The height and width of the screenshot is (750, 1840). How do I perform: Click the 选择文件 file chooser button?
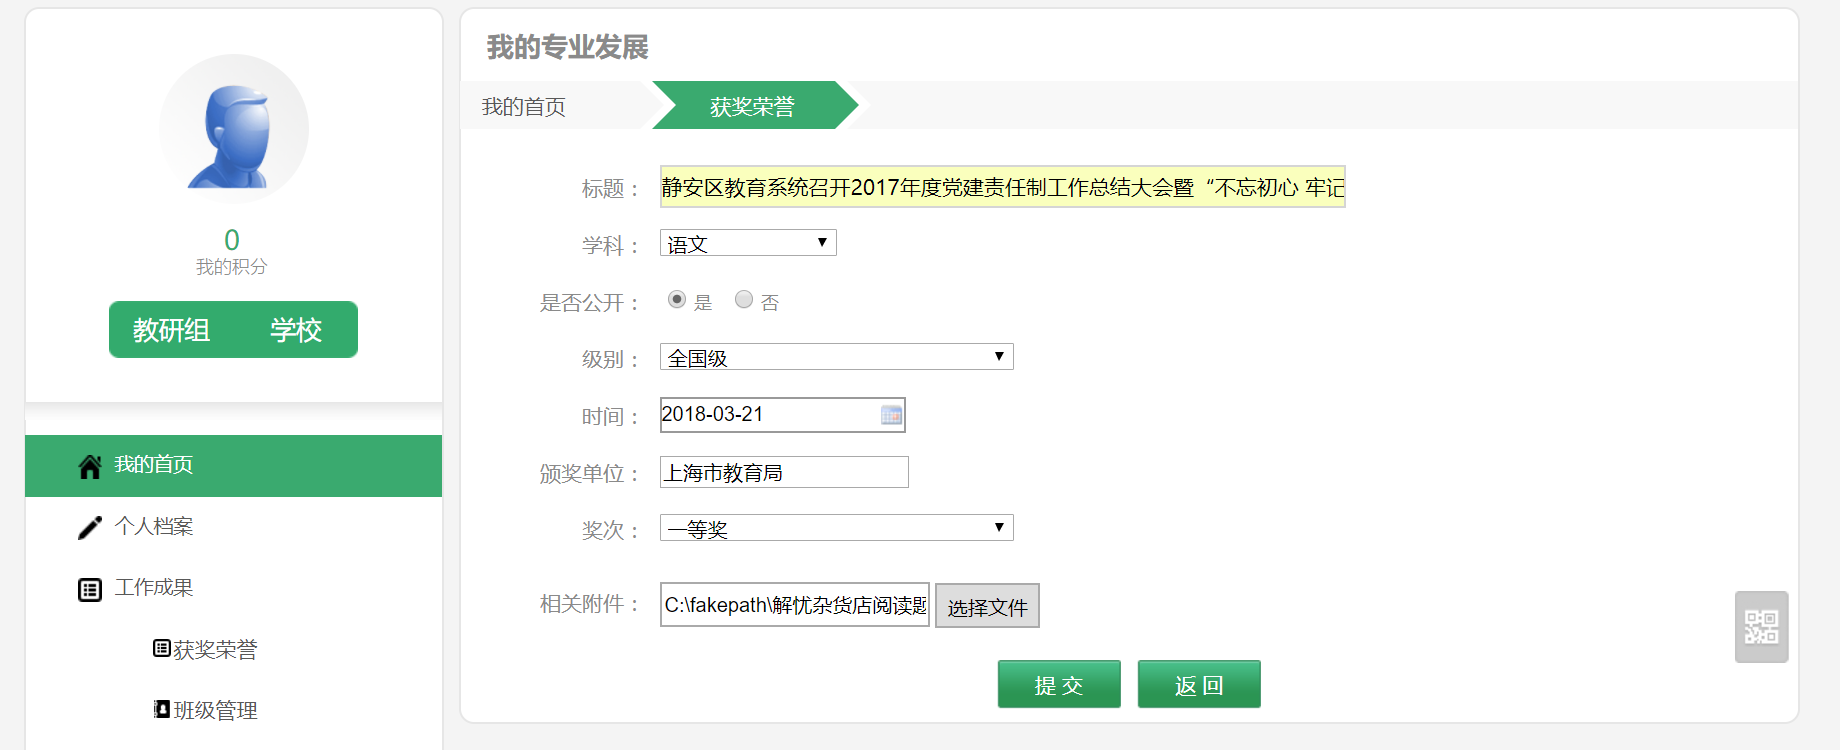(987, 606)
